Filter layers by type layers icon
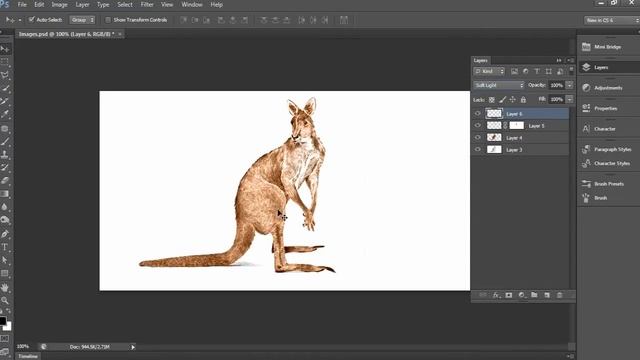The image size is (640, 360). (537, 71)
